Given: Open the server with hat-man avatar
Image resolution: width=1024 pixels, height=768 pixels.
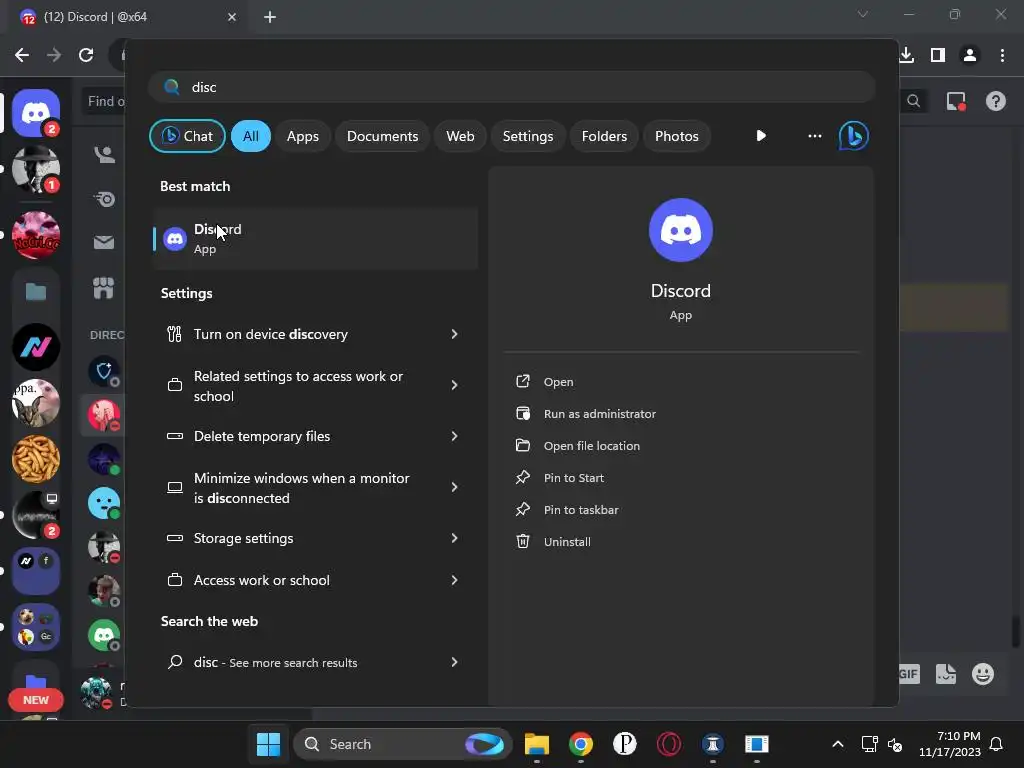Looking at the screenshot, I should 36,169.
